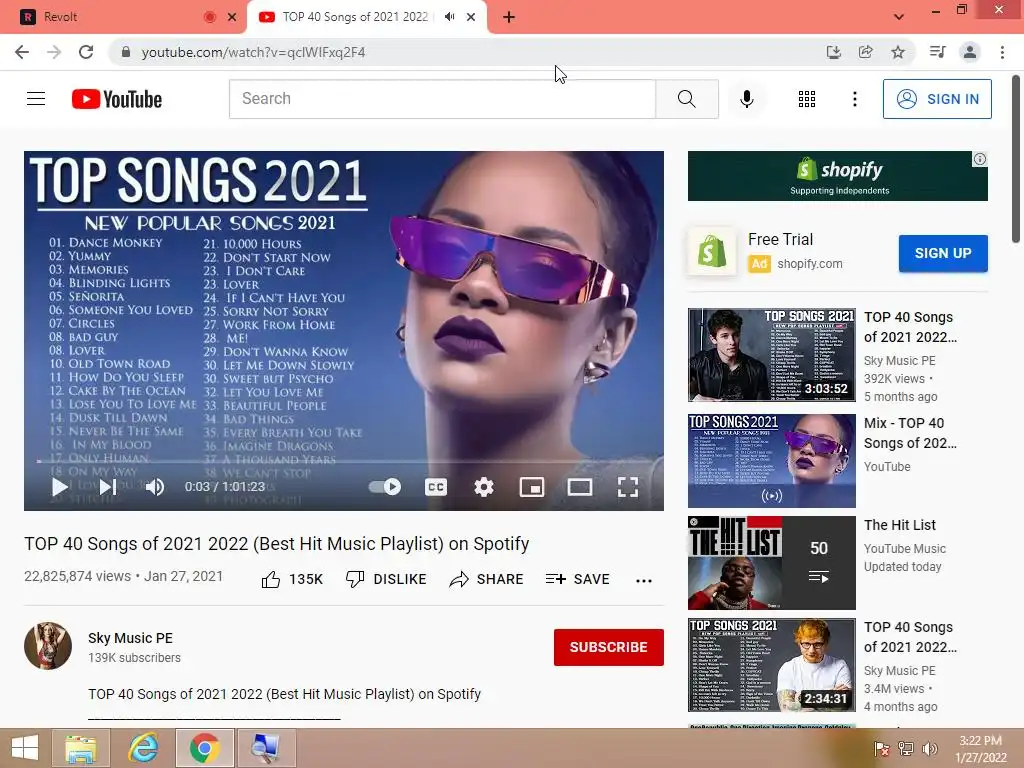
Task: Open the YouTube guide hamburger menu
Action: 36,99
